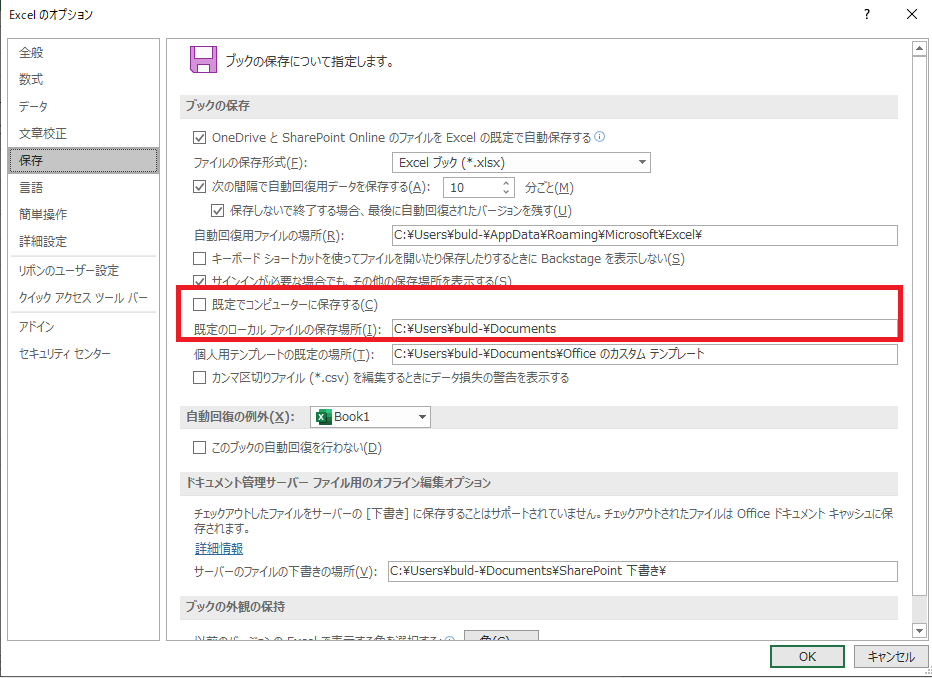
Task: Click the キャンセル button
Action: (890, 657)
